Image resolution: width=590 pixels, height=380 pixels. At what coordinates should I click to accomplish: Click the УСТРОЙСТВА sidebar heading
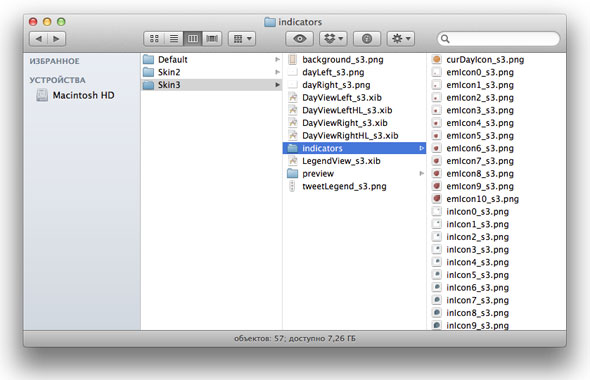(x=58, y=80)
